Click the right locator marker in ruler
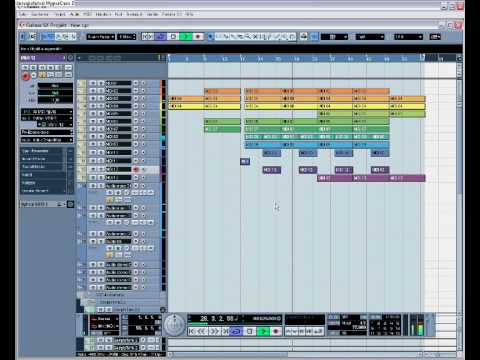The height and width of the screenshot is (360, 480). pyautogui.click(x=423, y=57)
